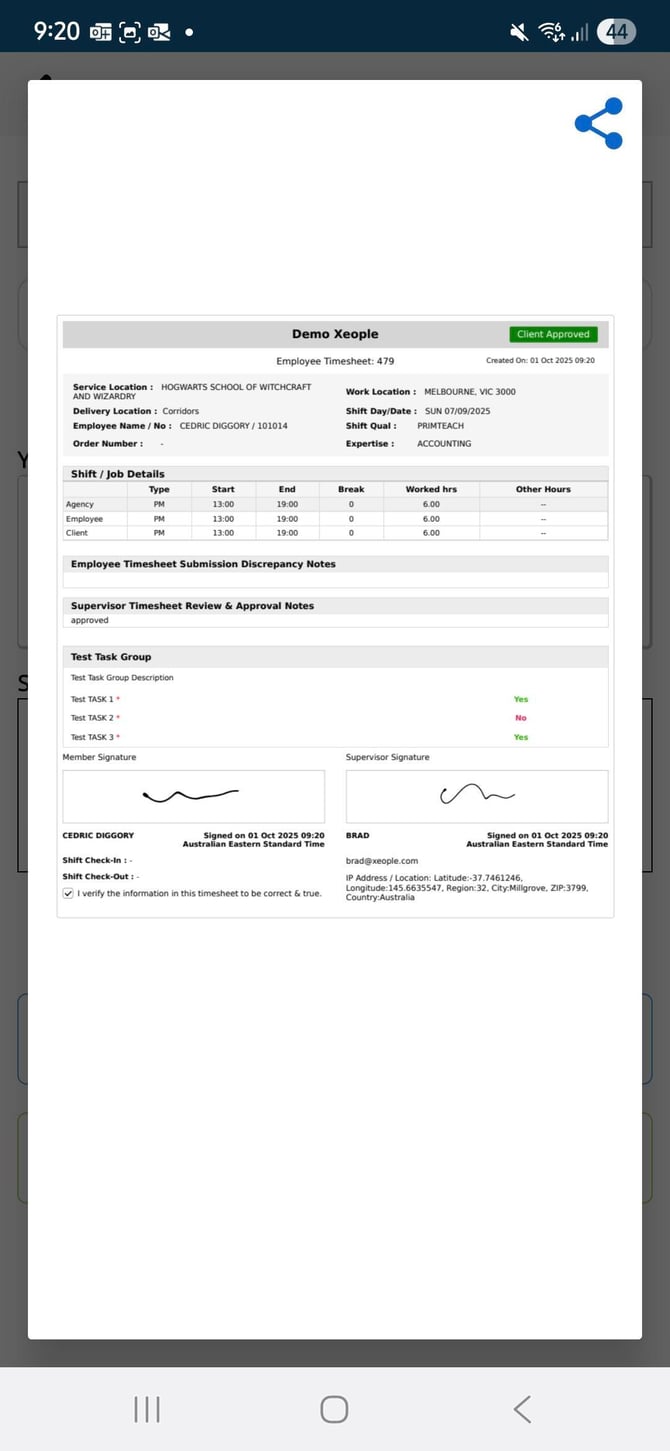Select the No value for Test TASK 2

tap(520, 718)
